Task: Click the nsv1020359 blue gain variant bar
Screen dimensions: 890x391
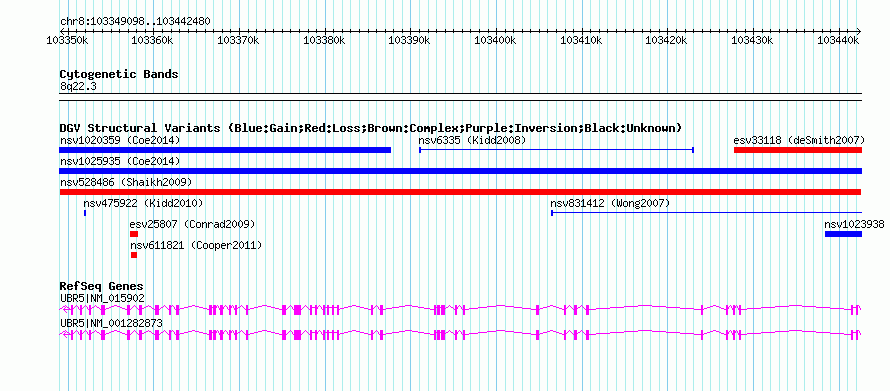Action: 225,150
